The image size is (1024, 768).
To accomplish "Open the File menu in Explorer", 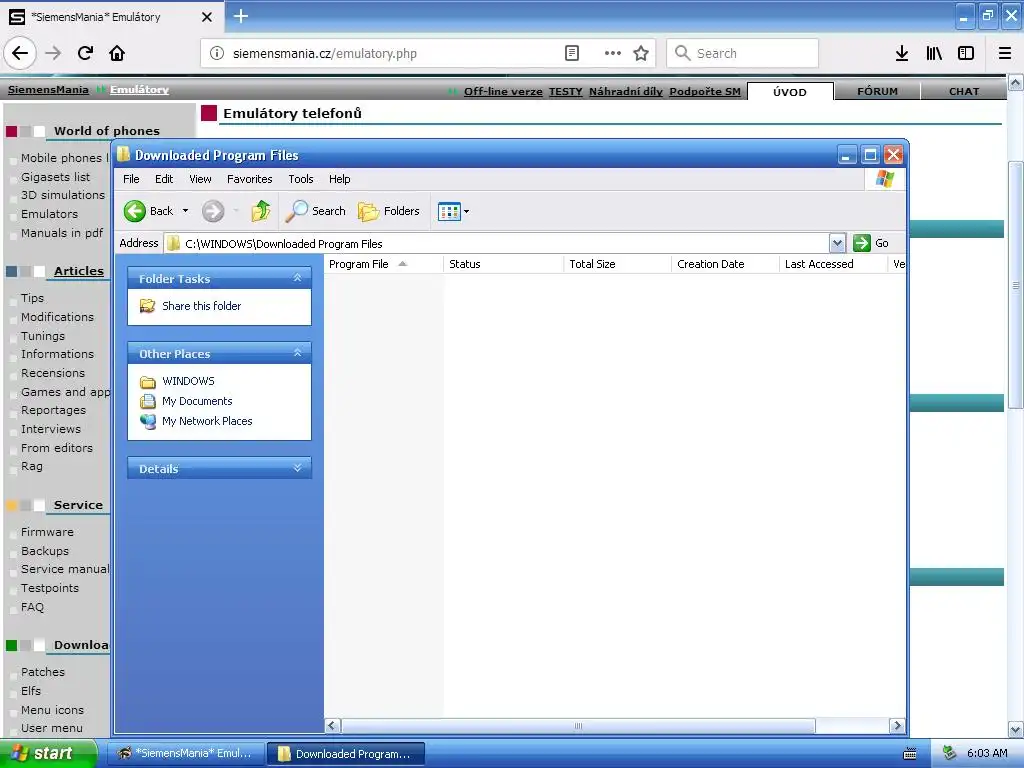I will click(x=131, y=179).
